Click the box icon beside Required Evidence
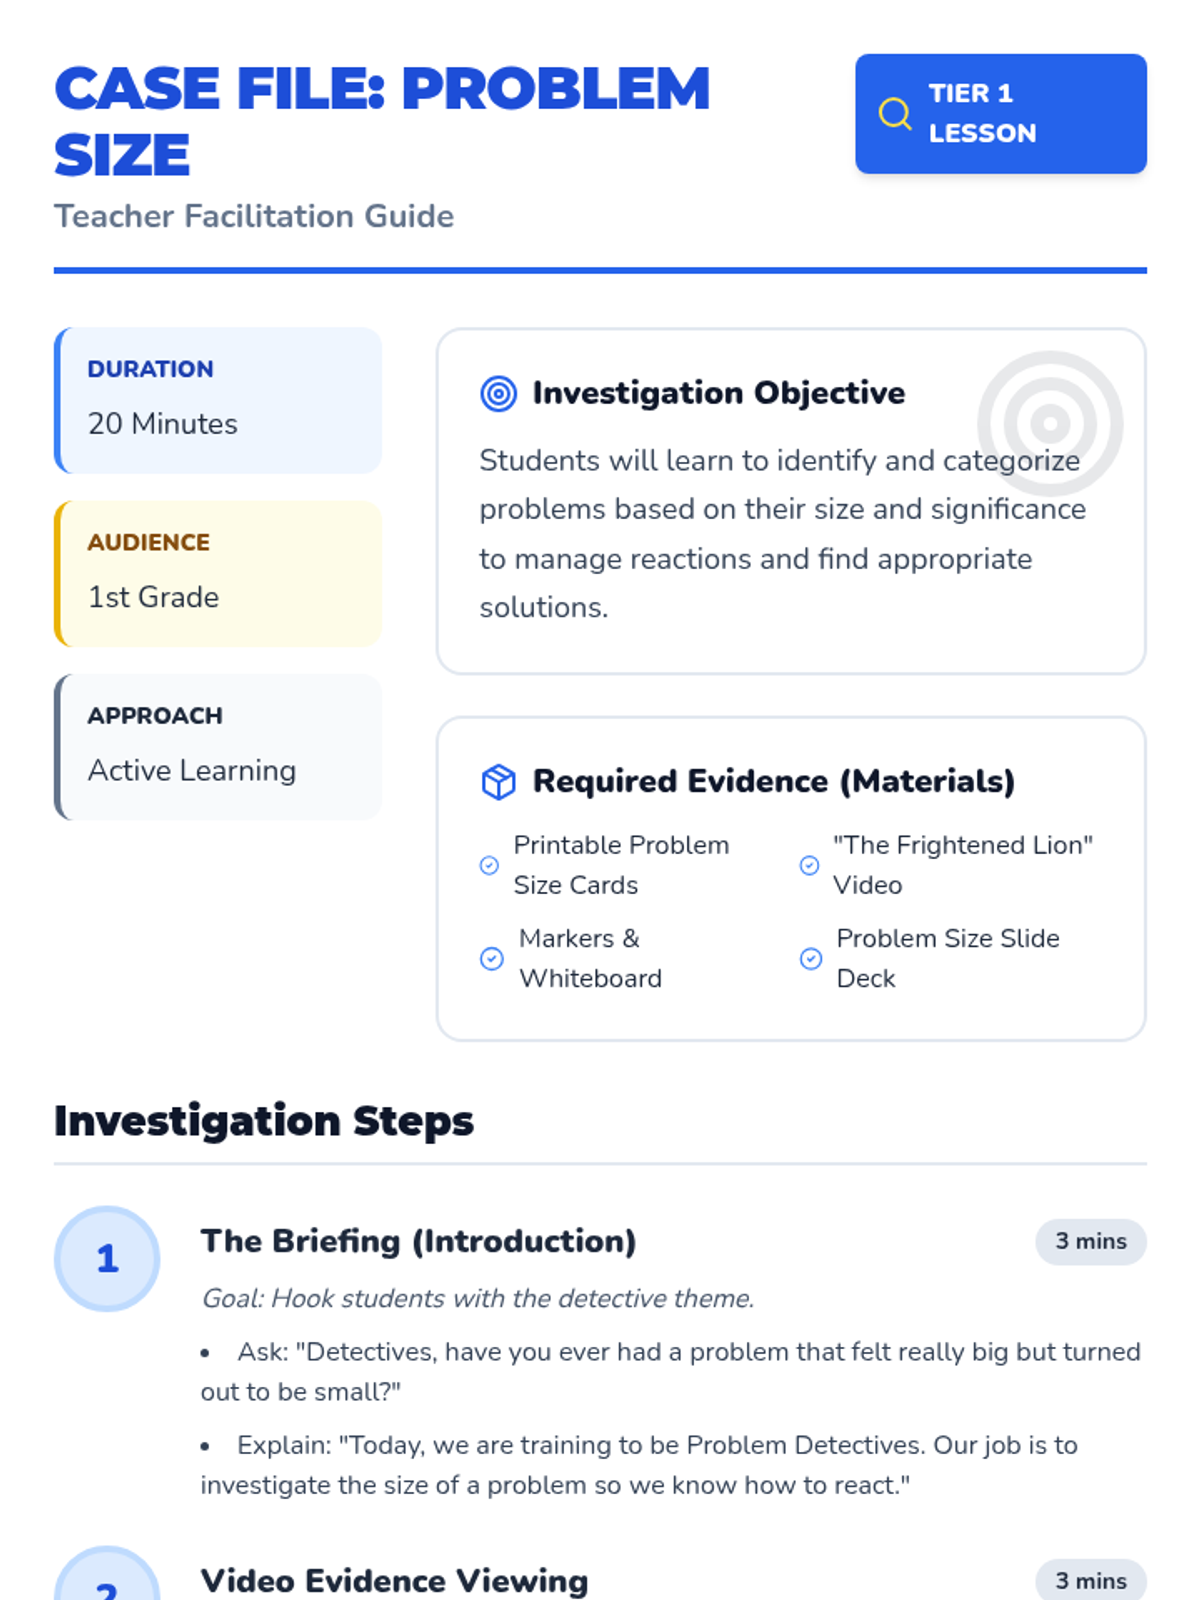Viewport: 1200px width, 1600px height. [499, 782]
